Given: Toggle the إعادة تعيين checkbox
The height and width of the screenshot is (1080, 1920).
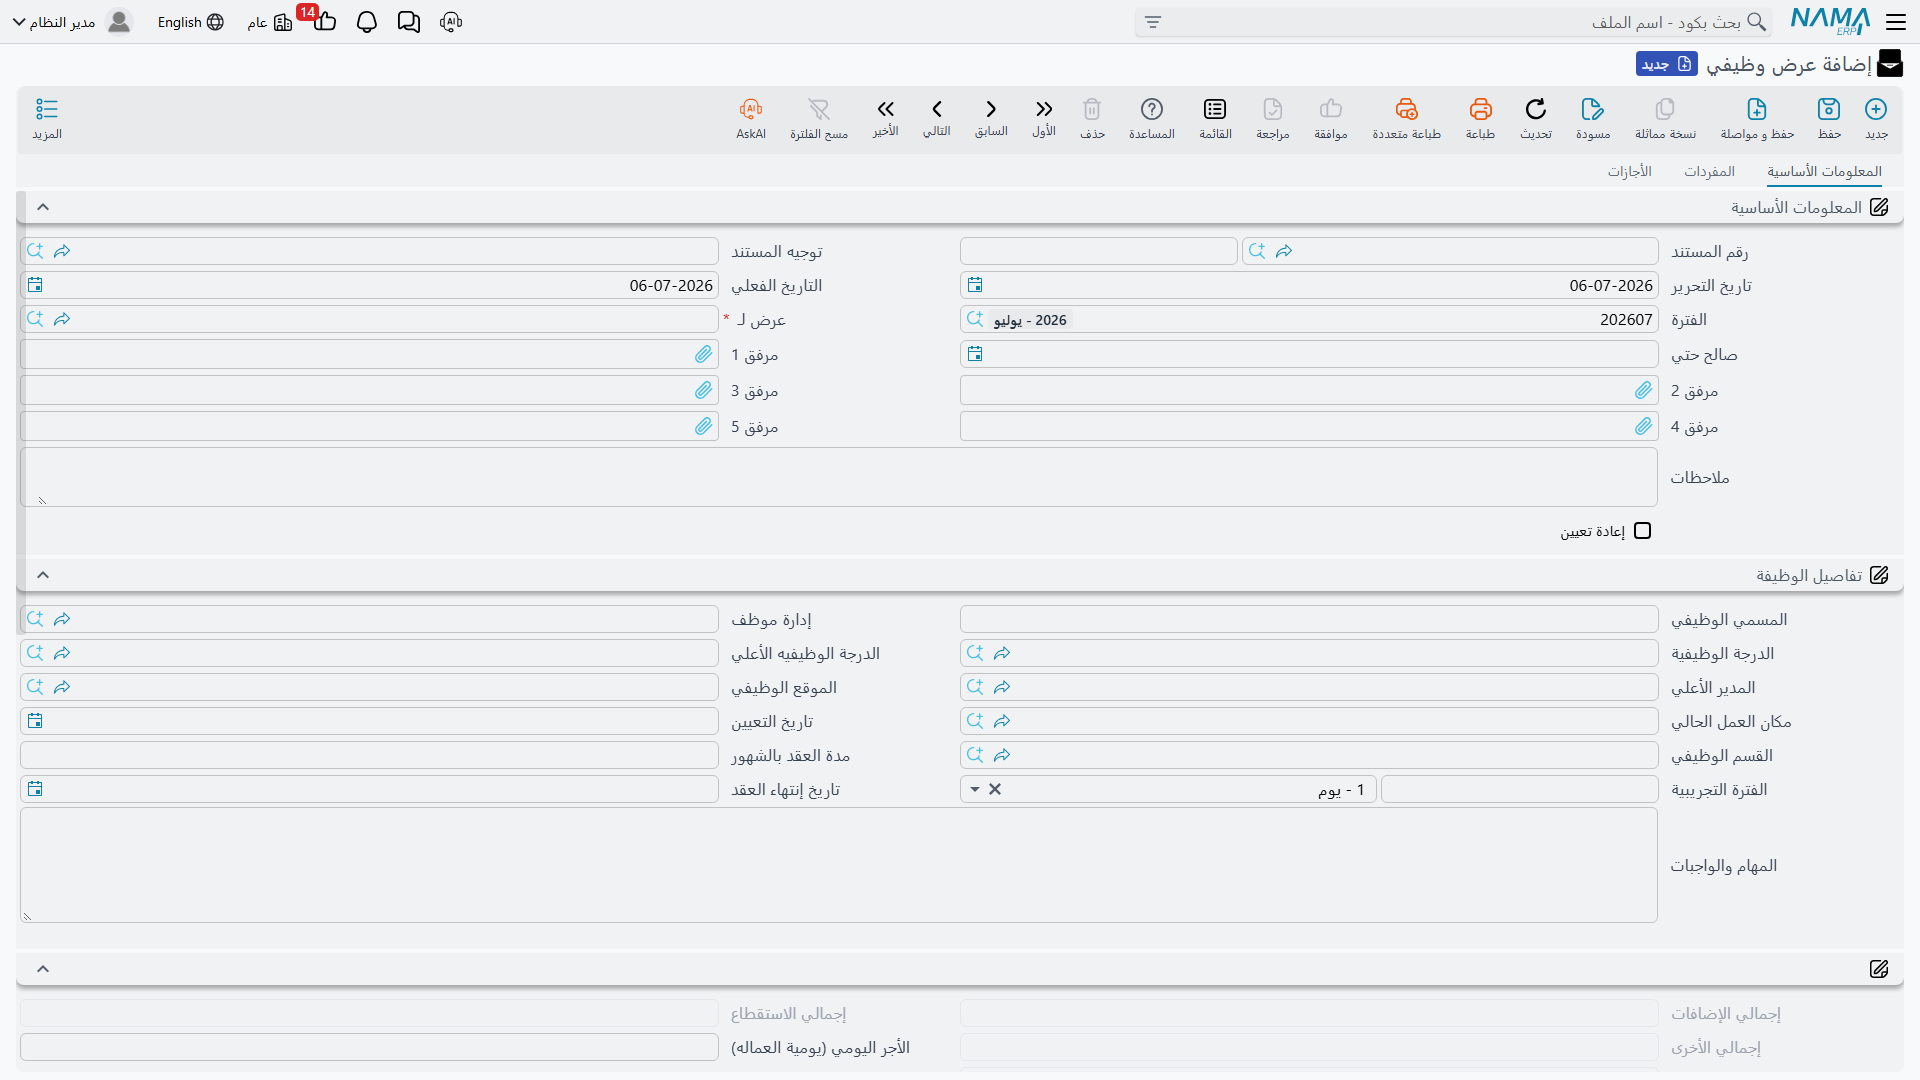Looking at the screenshot, I should [x=1643, y=531].
